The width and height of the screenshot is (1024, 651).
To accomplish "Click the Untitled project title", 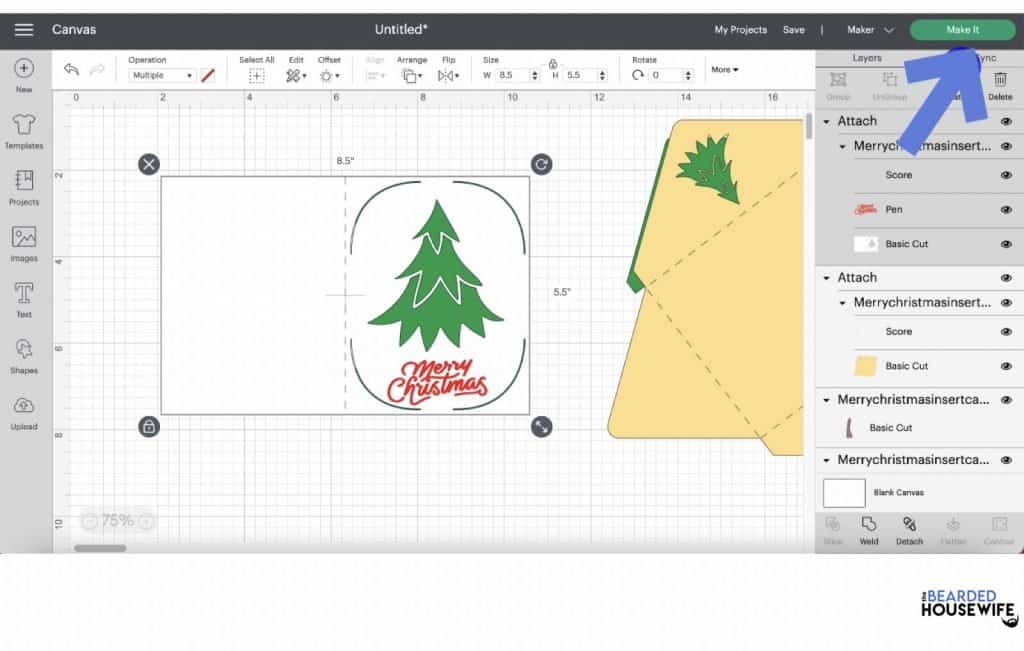I will click(x=400, y=29).
